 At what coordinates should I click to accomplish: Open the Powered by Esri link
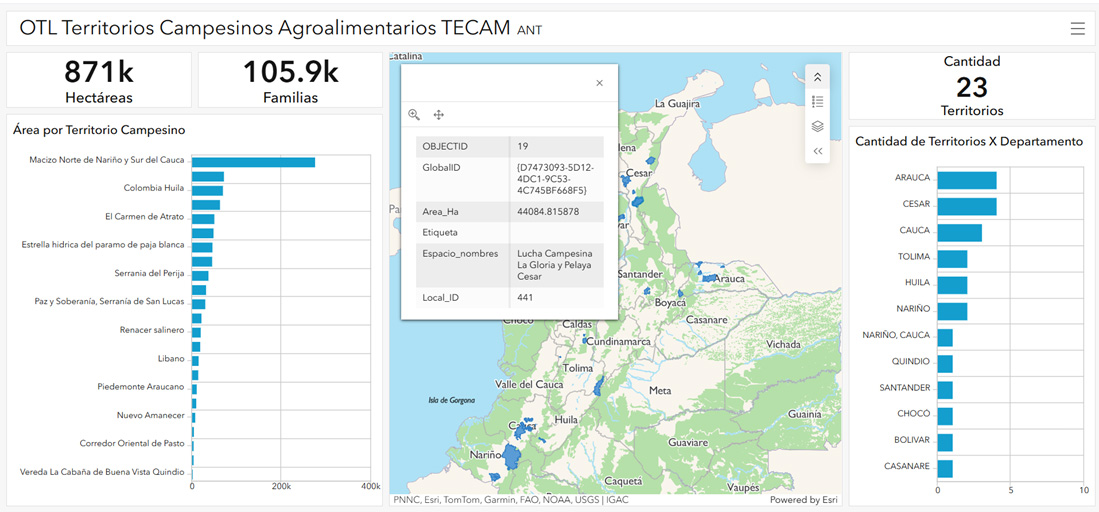pyautogui.click(x=803, y=500)
